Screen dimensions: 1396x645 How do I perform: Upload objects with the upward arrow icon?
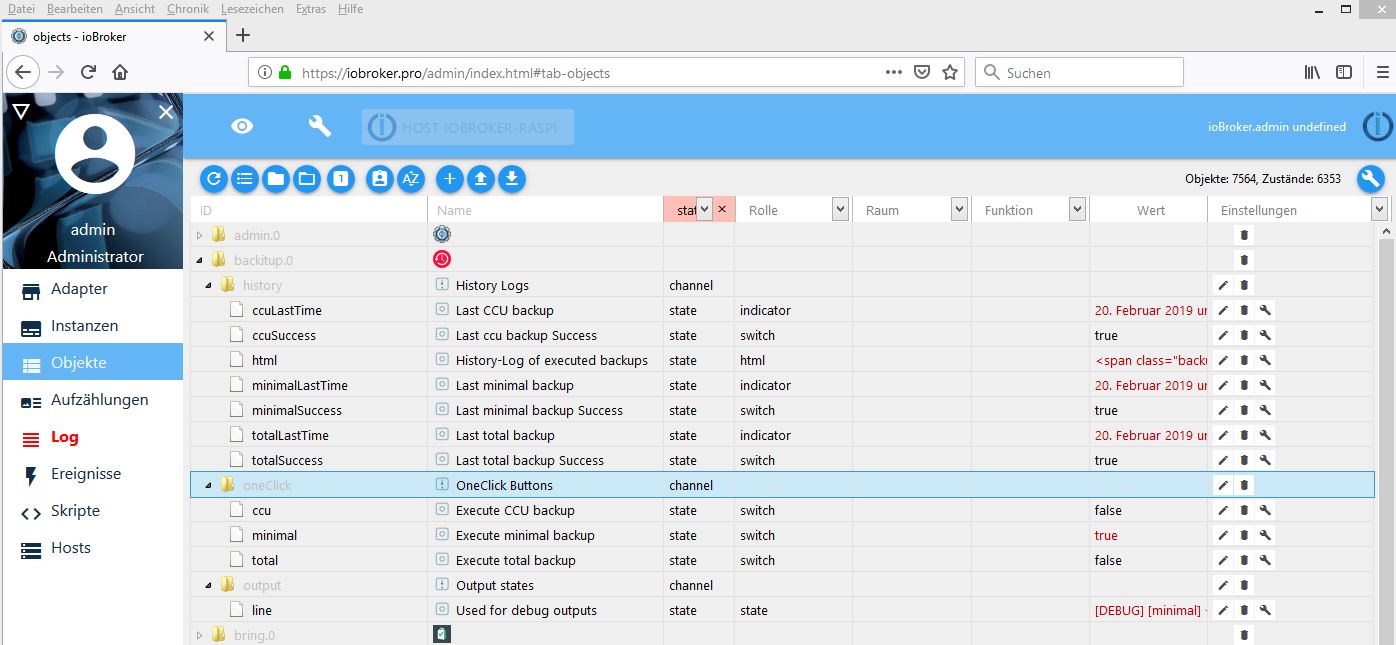tap(481, 179)
